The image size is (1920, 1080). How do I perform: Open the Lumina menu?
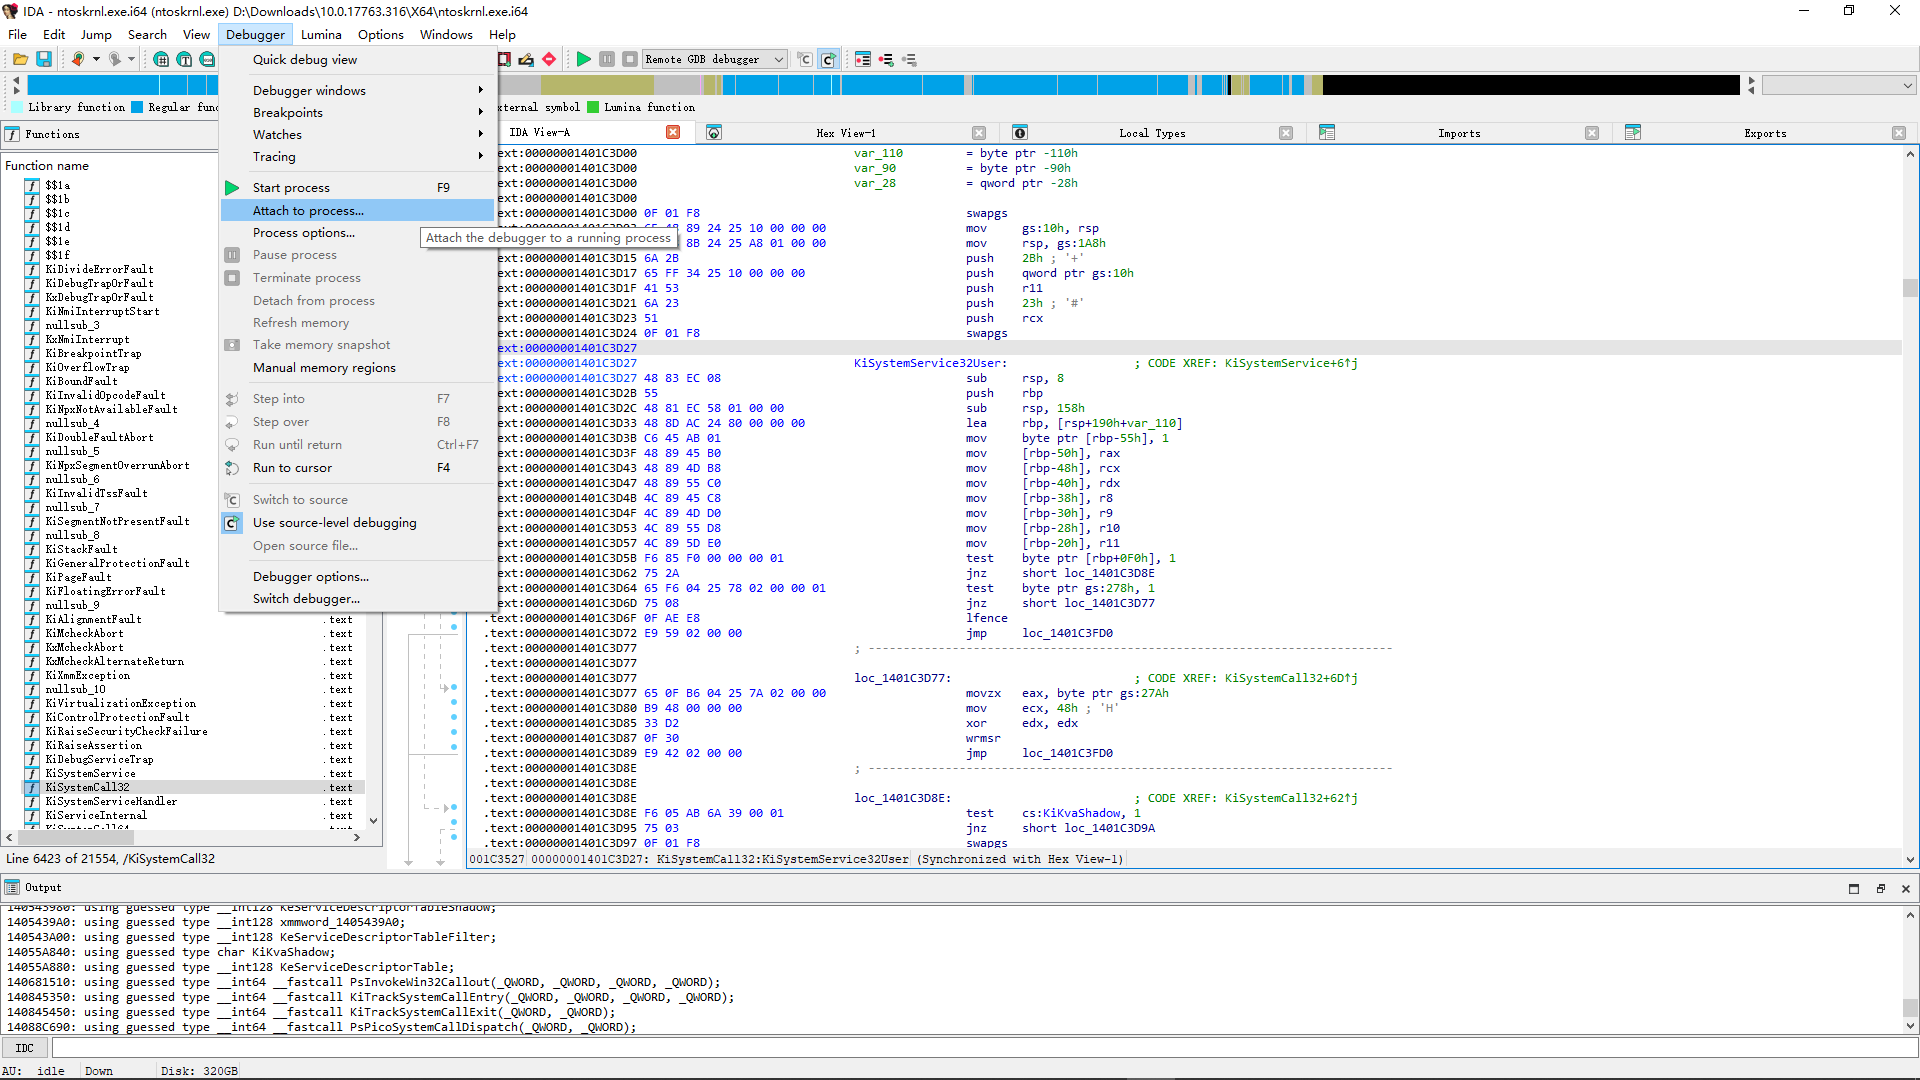[321, 34]
